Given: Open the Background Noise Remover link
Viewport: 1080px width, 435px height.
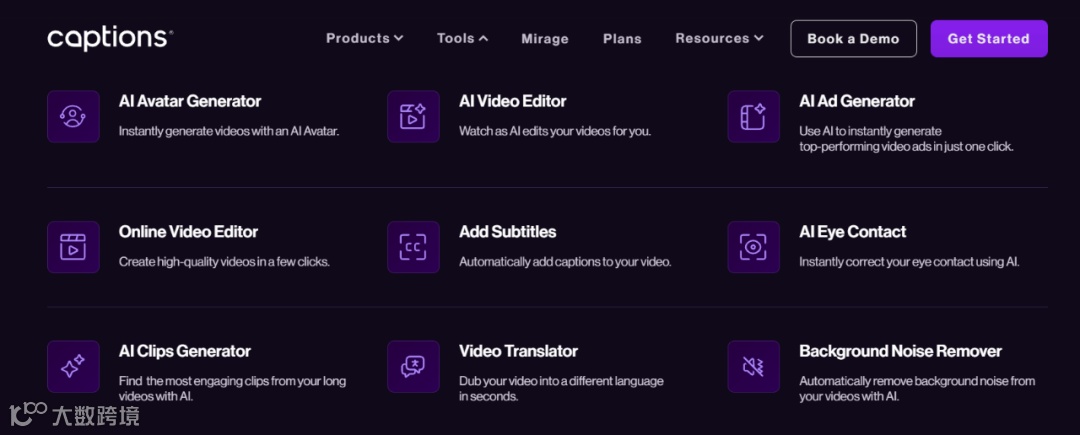Looking at the screenshot, I should [900, 351].
